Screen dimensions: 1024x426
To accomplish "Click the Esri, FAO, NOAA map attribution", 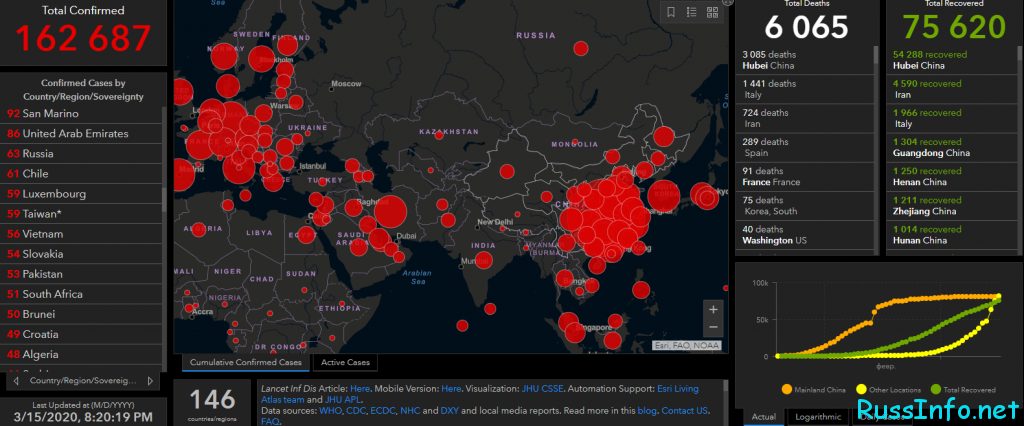I will coord(687,346).
